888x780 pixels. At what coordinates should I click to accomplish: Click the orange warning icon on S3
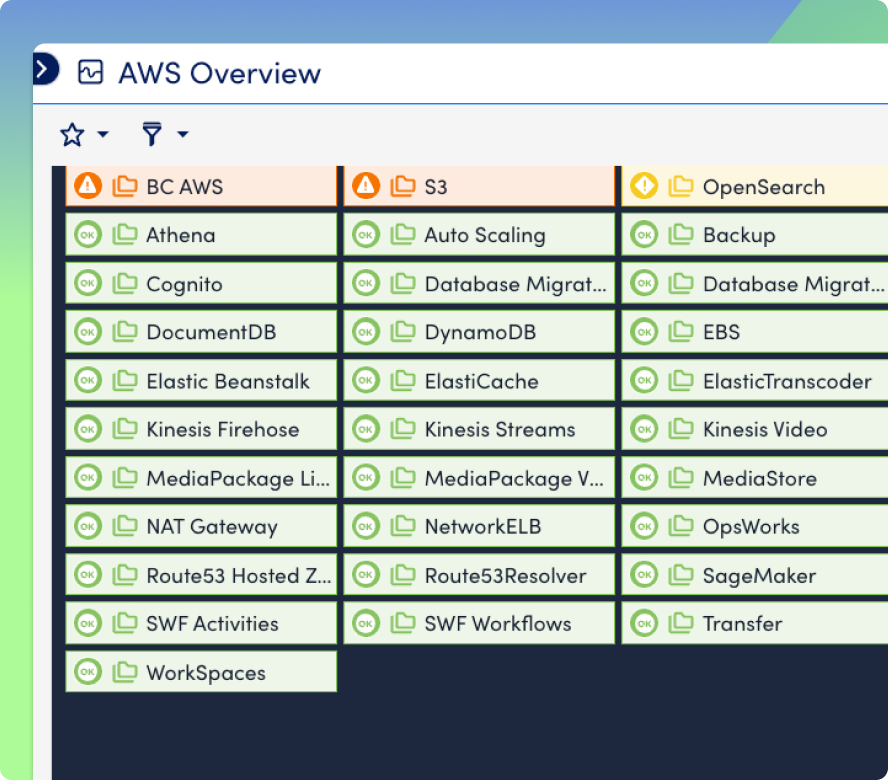pyautogui.click(x=366, y=186)
